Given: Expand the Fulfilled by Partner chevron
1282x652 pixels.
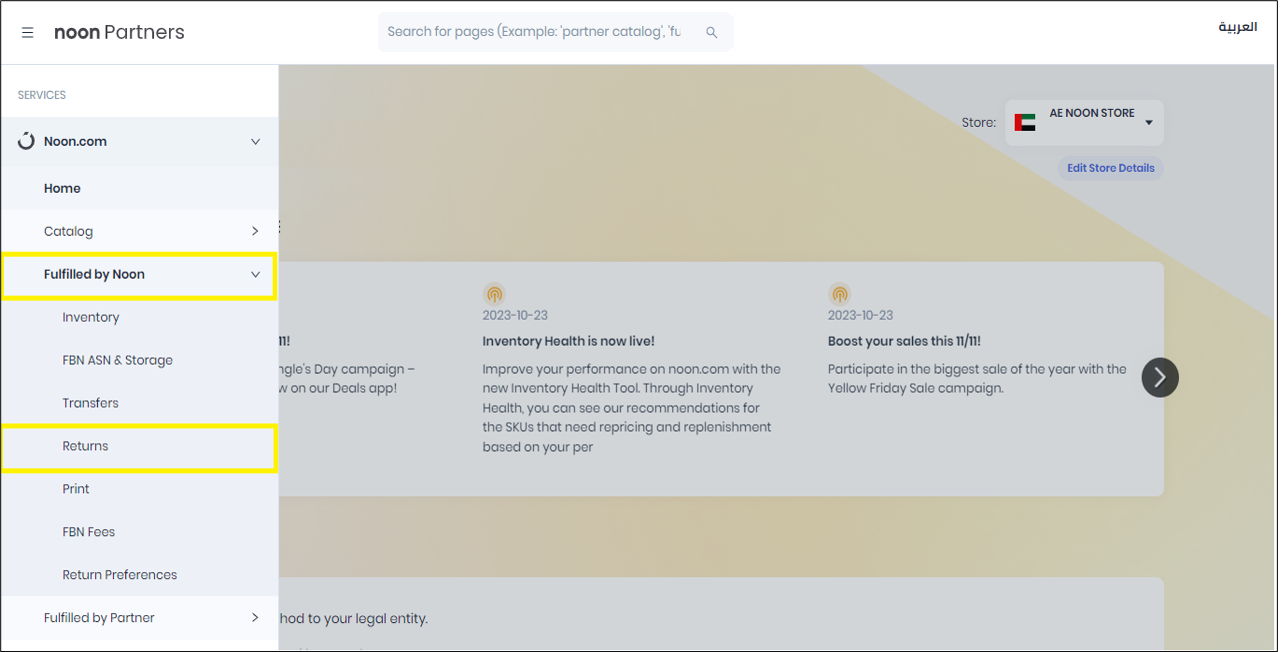Looking at the screenshot, I should click(x=255, y=618).
